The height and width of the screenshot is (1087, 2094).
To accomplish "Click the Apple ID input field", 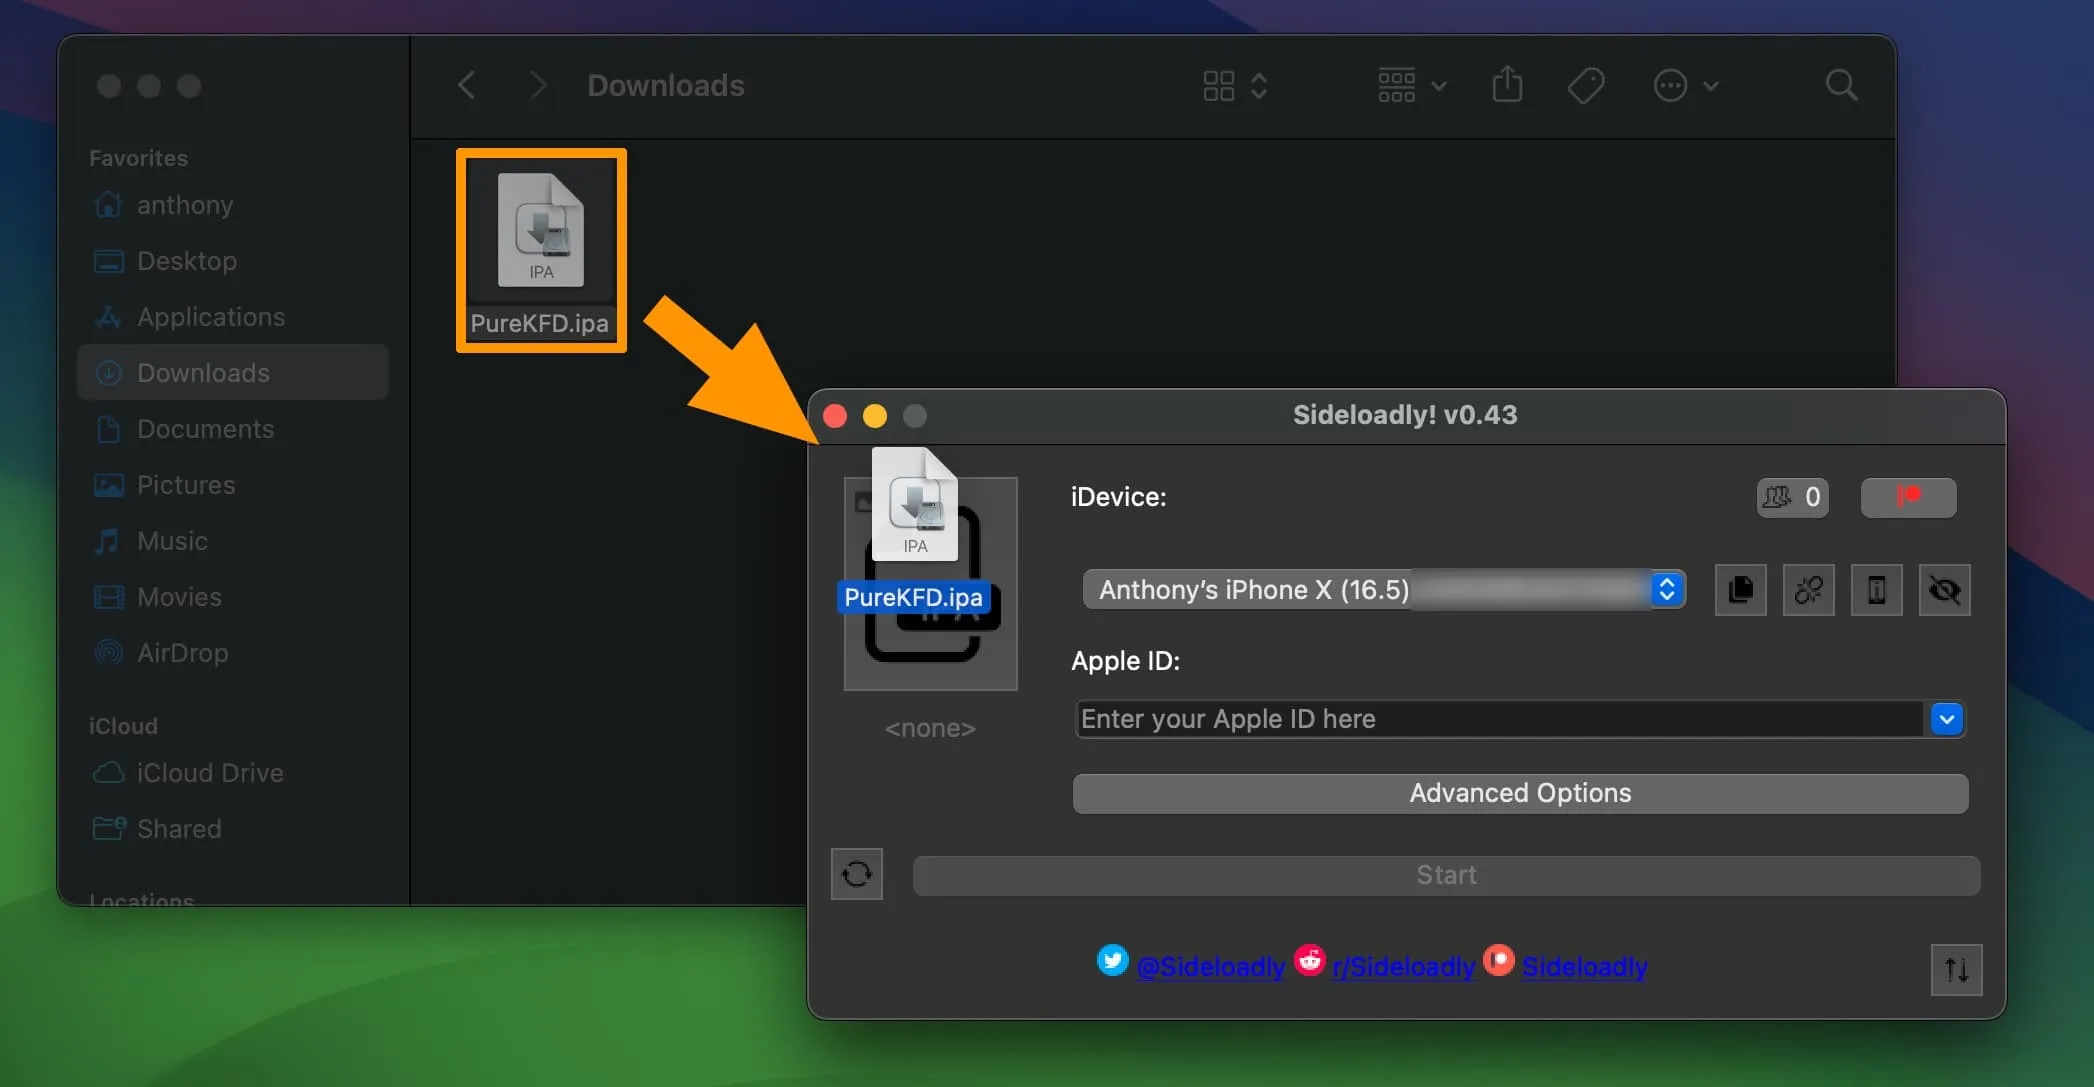I will tap(1499, 719).
